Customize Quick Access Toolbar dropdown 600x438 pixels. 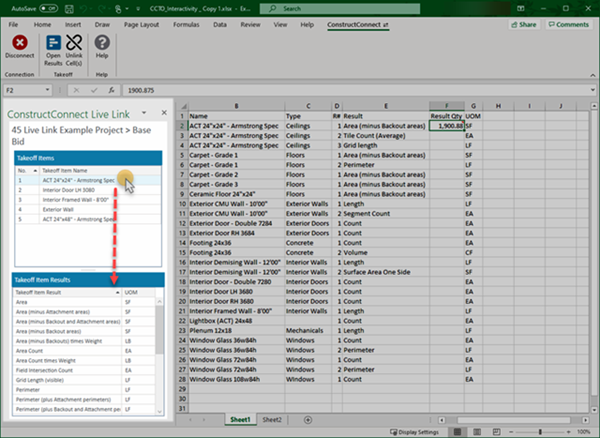tap(138, 8)
